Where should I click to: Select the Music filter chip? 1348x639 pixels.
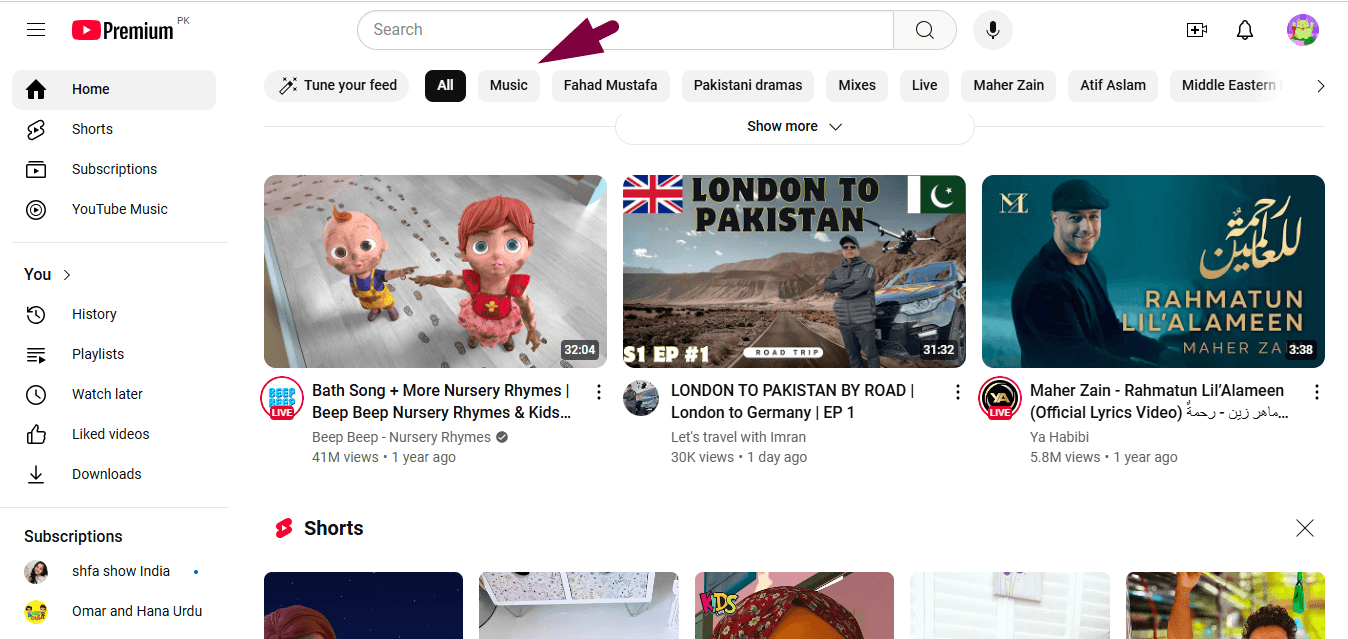click(509, 86)
